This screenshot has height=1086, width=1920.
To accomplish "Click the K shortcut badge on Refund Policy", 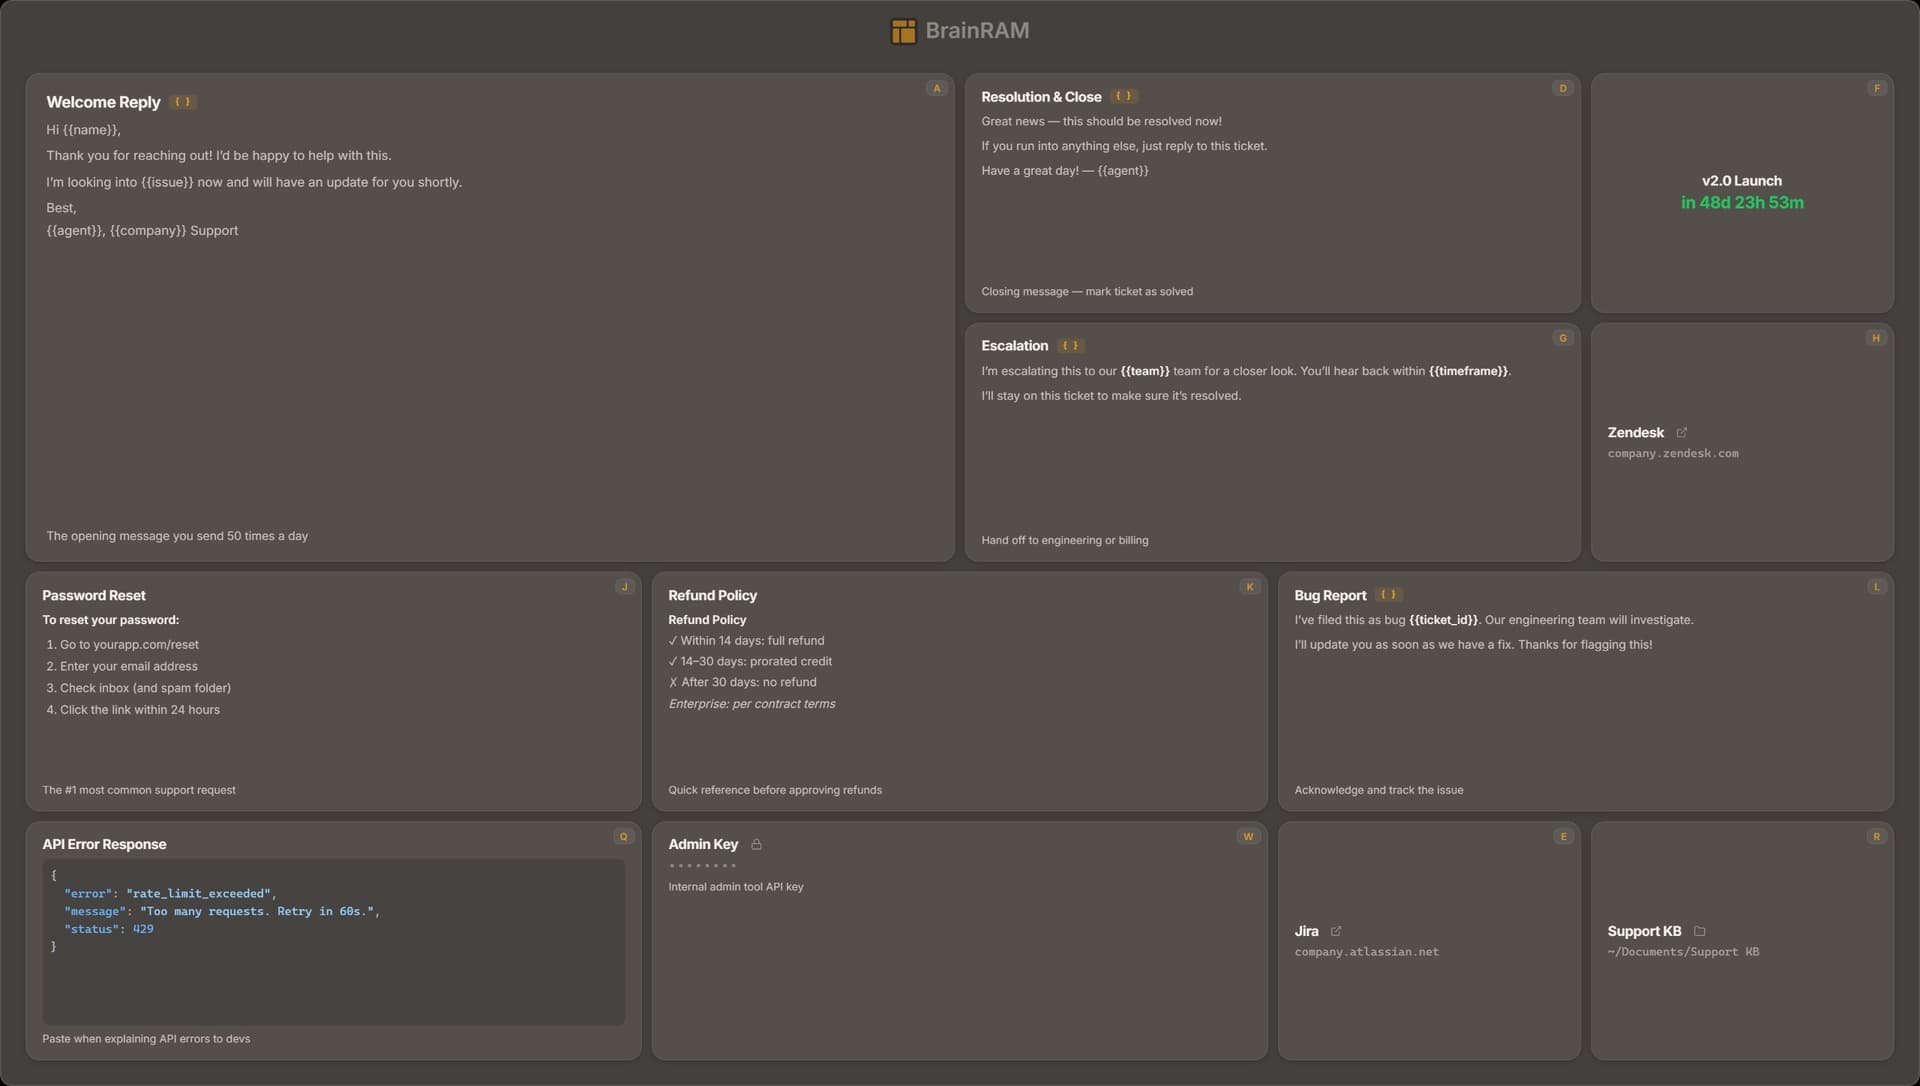I will click(x=1249, y=587).
